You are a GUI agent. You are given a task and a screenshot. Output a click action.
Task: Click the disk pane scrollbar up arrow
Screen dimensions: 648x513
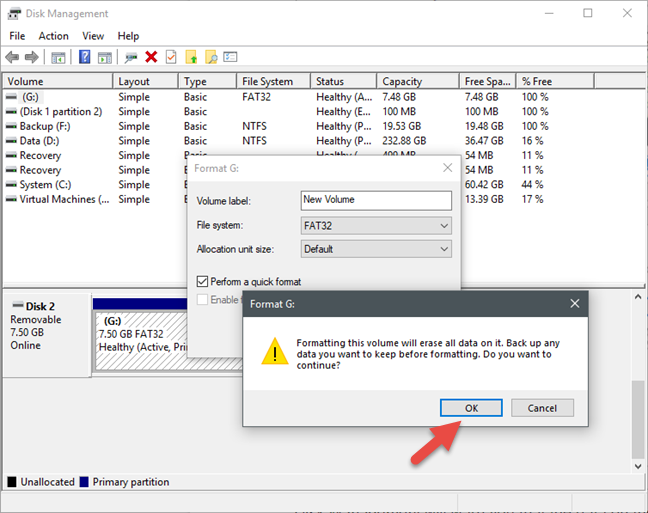(638, 297)
